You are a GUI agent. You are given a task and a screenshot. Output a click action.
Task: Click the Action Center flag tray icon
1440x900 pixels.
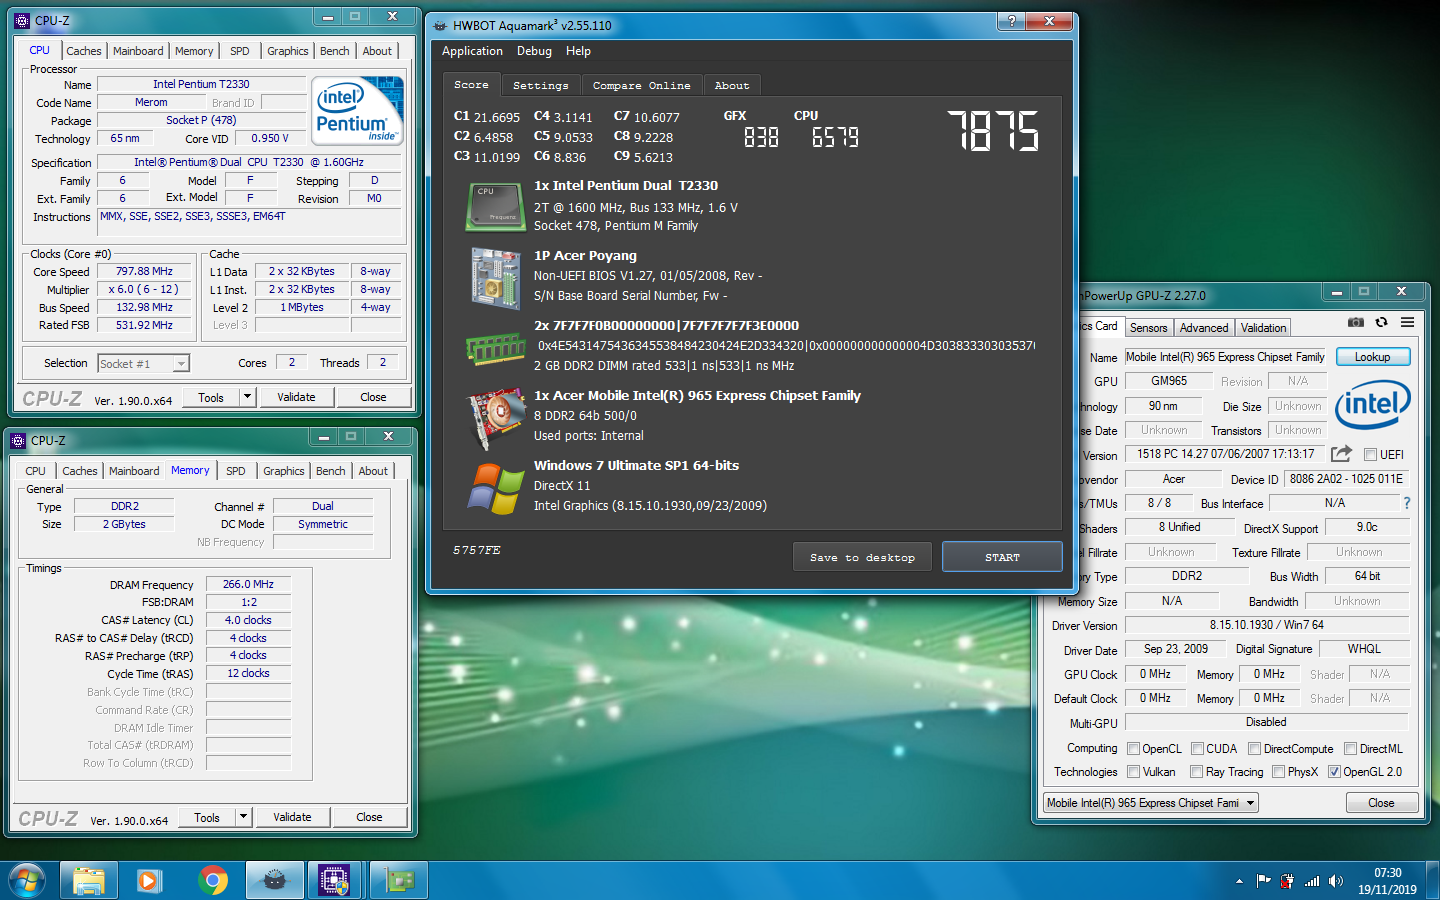[1263, 881]
